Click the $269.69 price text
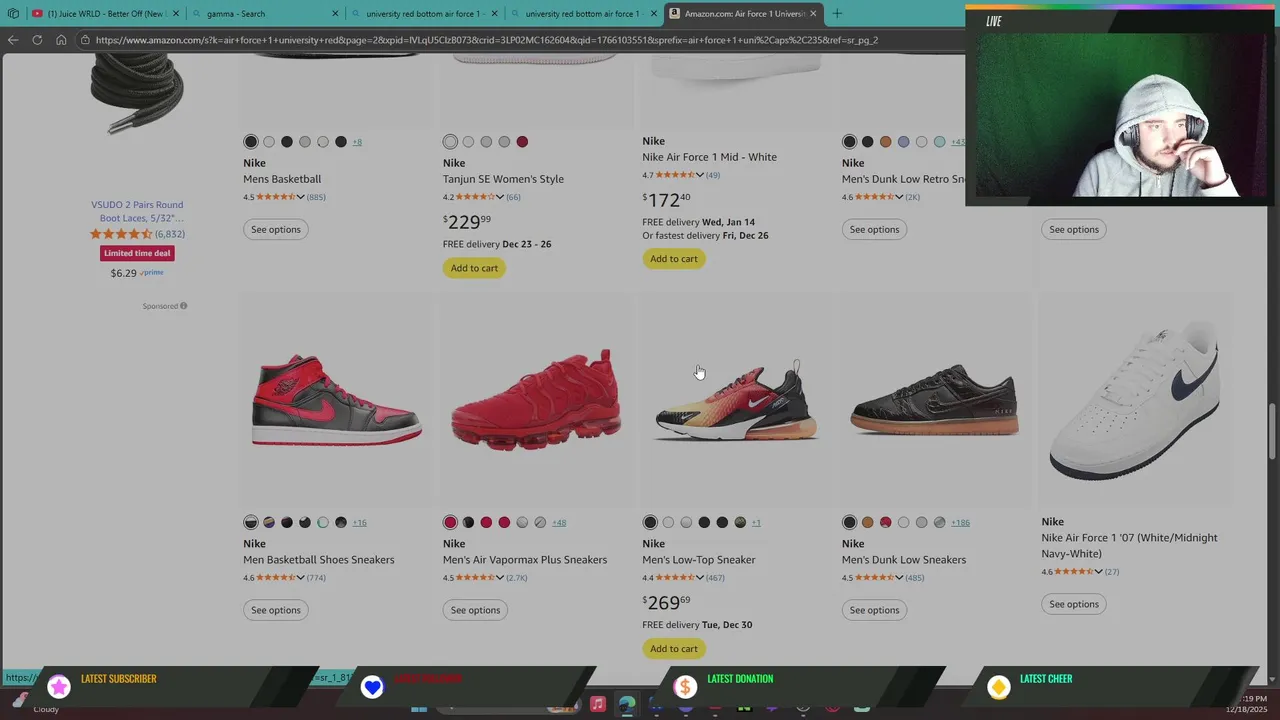This screenshot has height=720, width=1280. tap(666, 603)
